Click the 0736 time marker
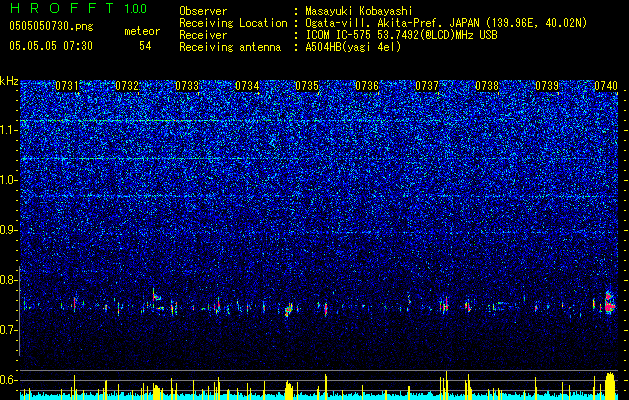 (x=367, y=86)
